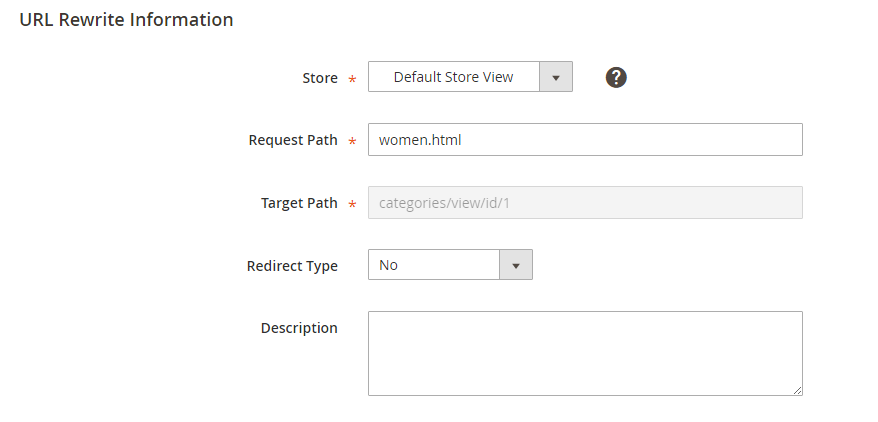Click the red asterisk beside Target Path
878x422 pixels.
(352, 204)
